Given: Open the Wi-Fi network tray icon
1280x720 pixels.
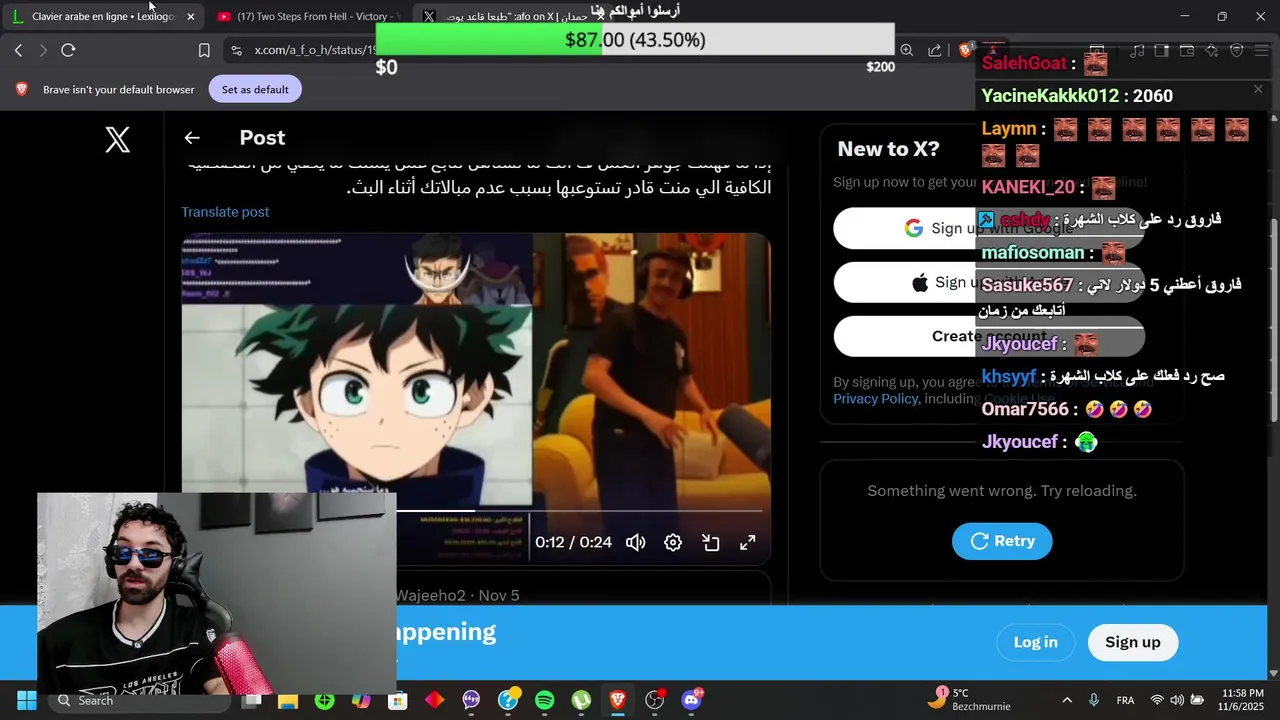Looking at the screenshot, I should [x=1157, y=700].
